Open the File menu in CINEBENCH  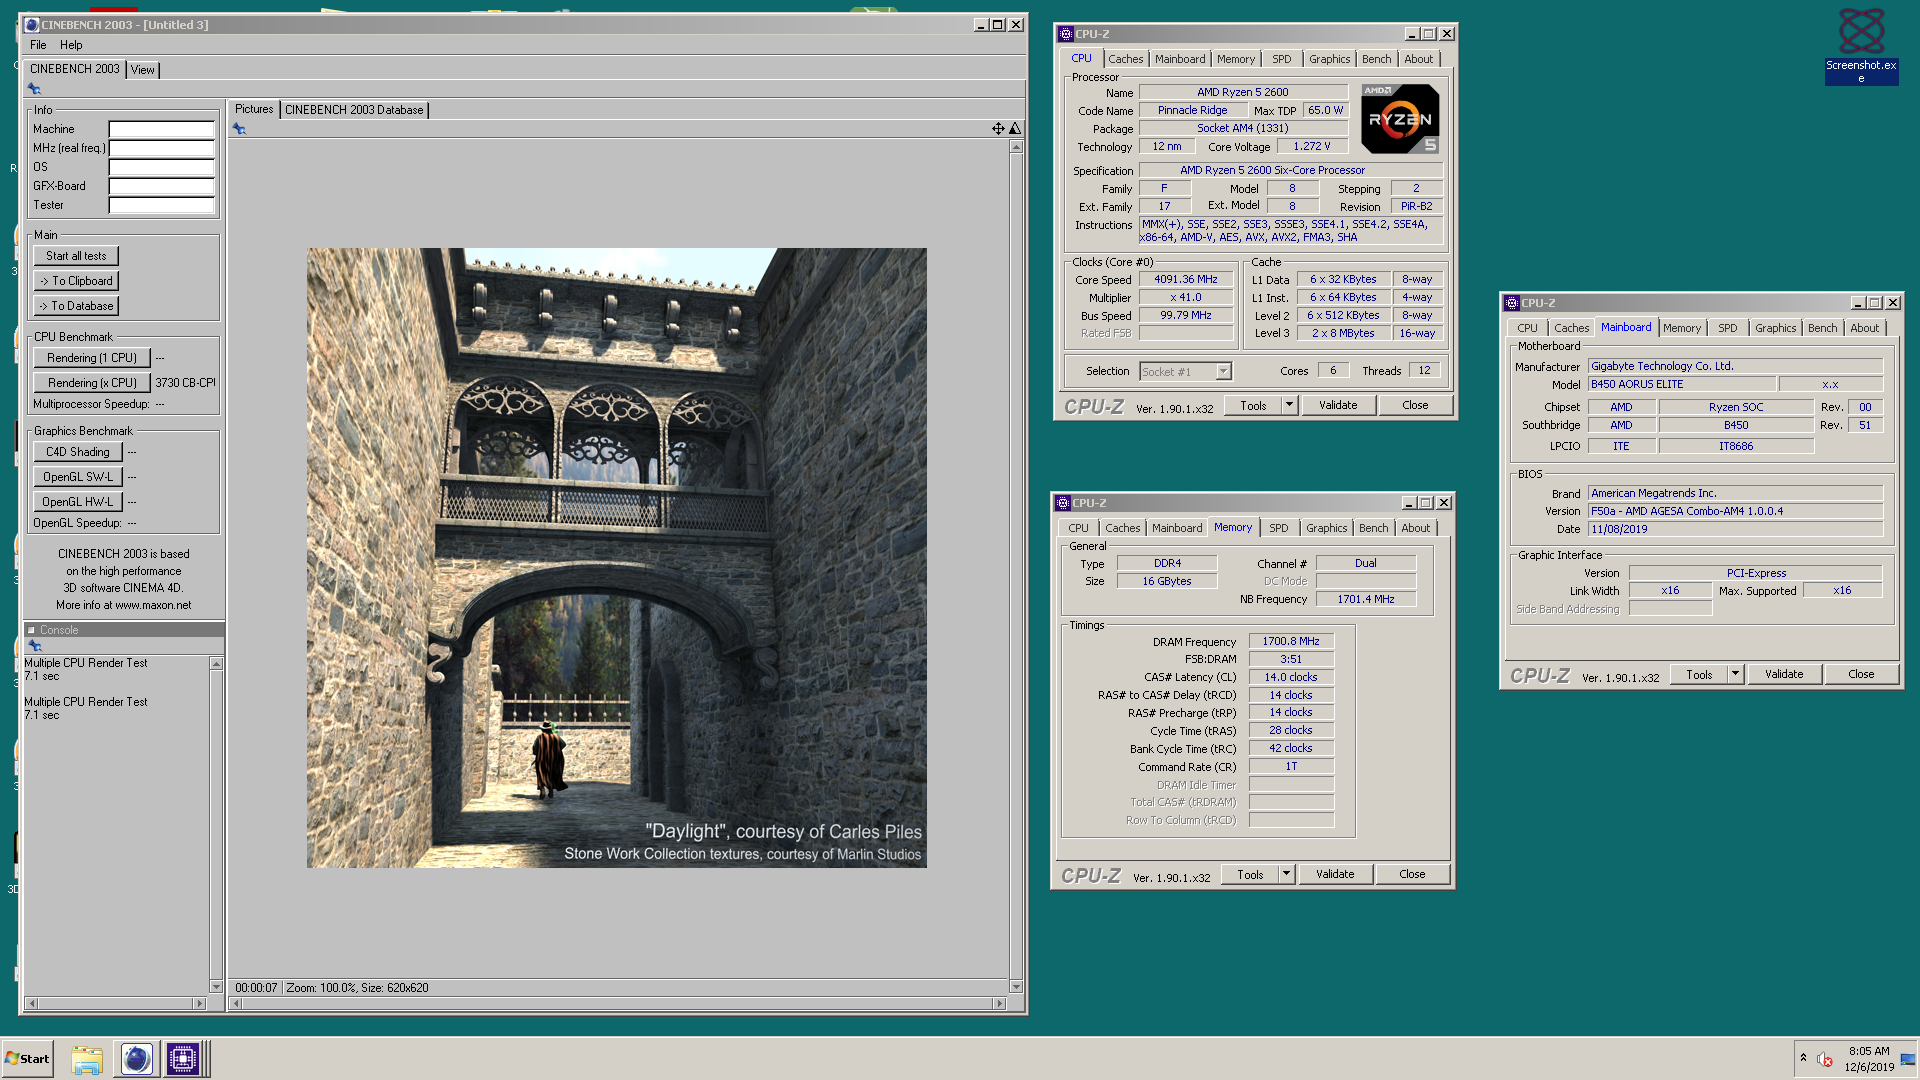(38, 45)
